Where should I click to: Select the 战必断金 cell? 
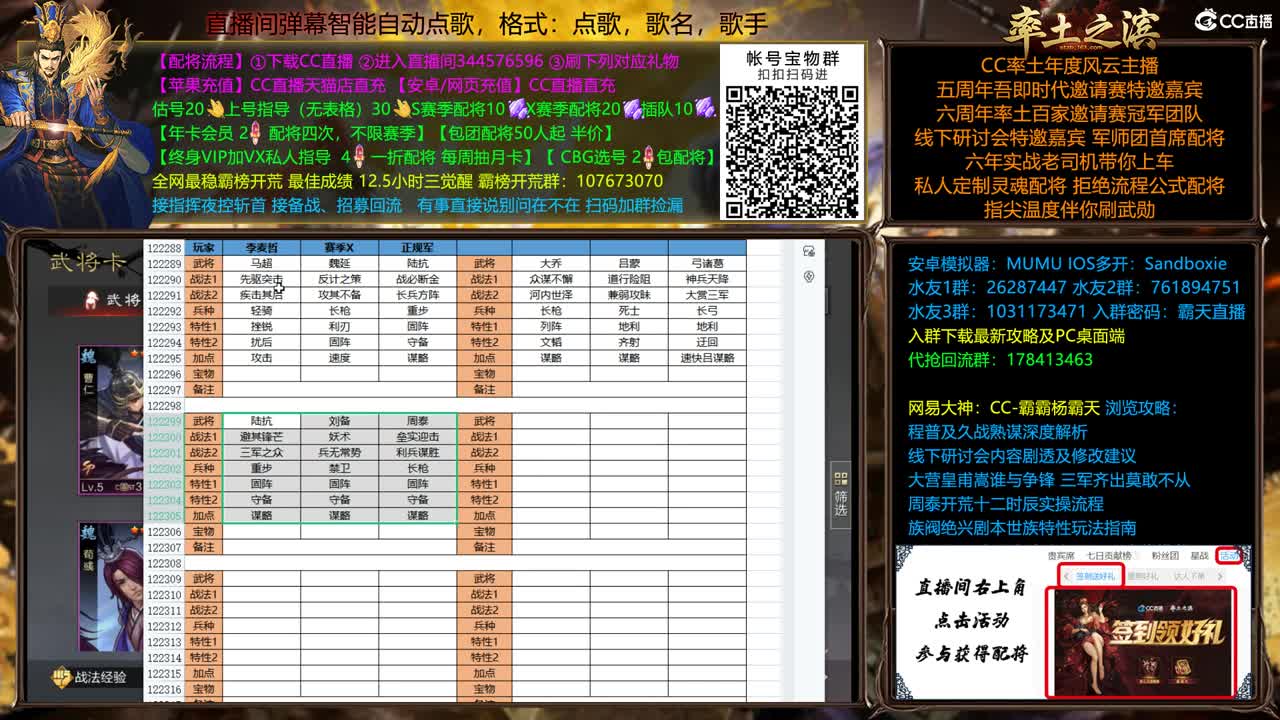417,279
